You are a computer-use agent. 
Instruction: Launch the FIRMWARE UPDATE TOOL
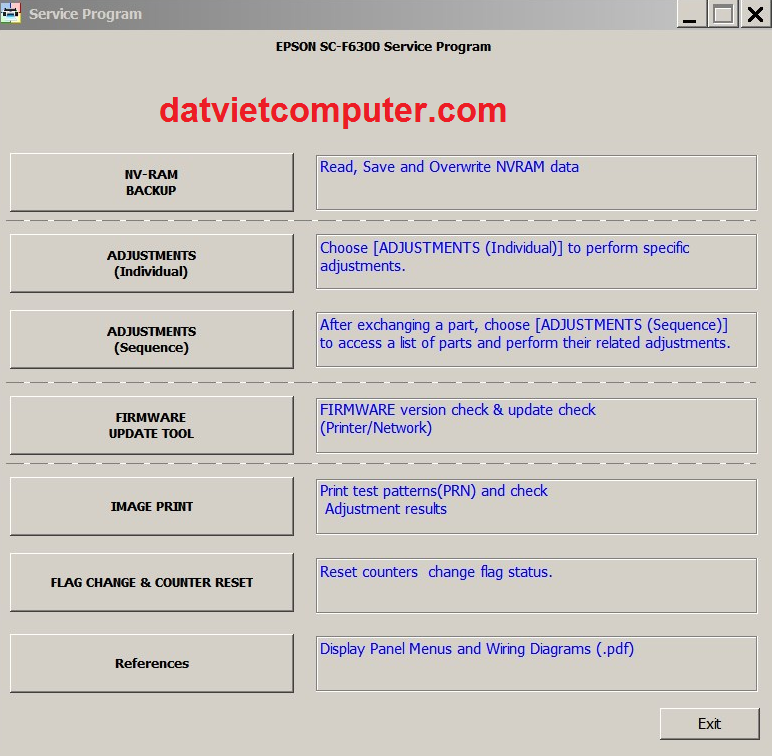[x=151, y=425]
